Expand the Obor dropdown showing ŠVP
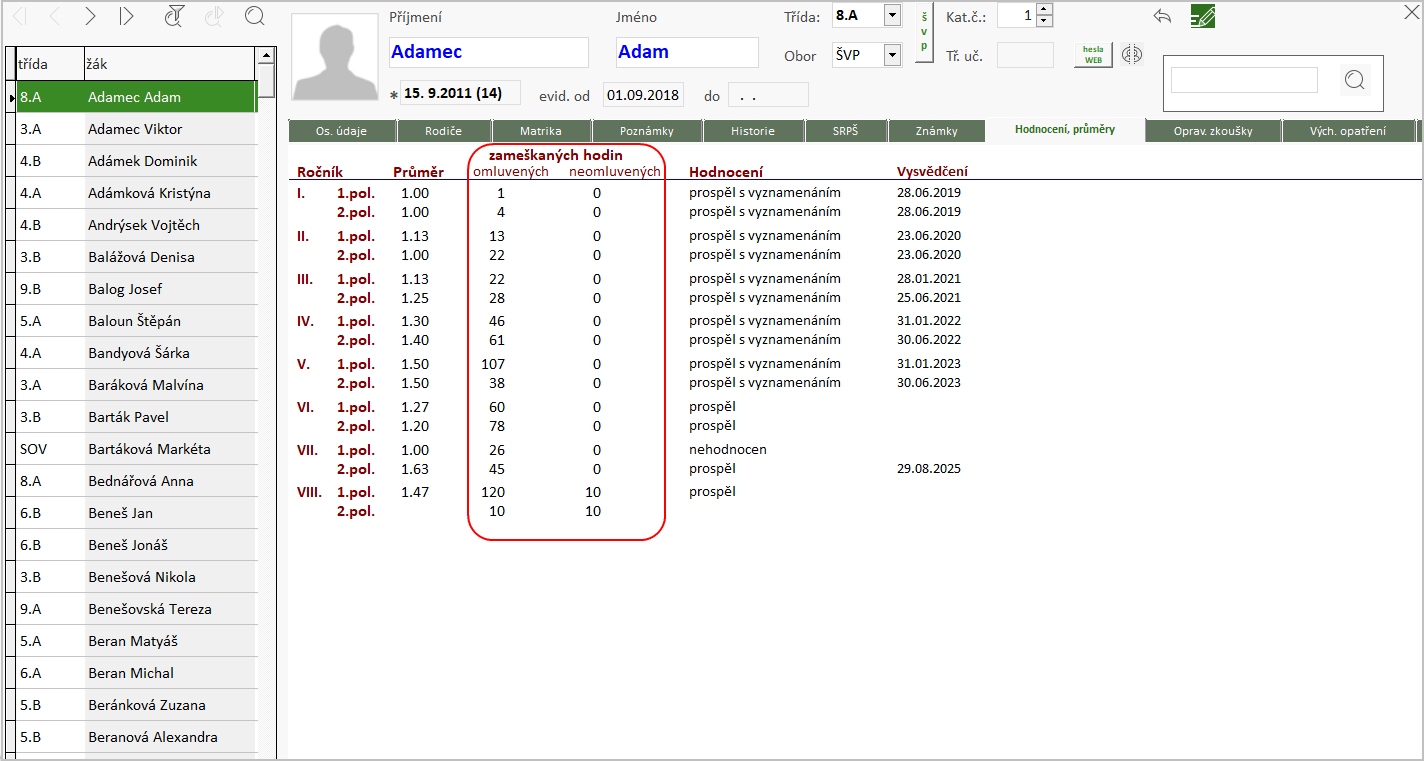This screenshot has width=1424, height=761. 892,56
